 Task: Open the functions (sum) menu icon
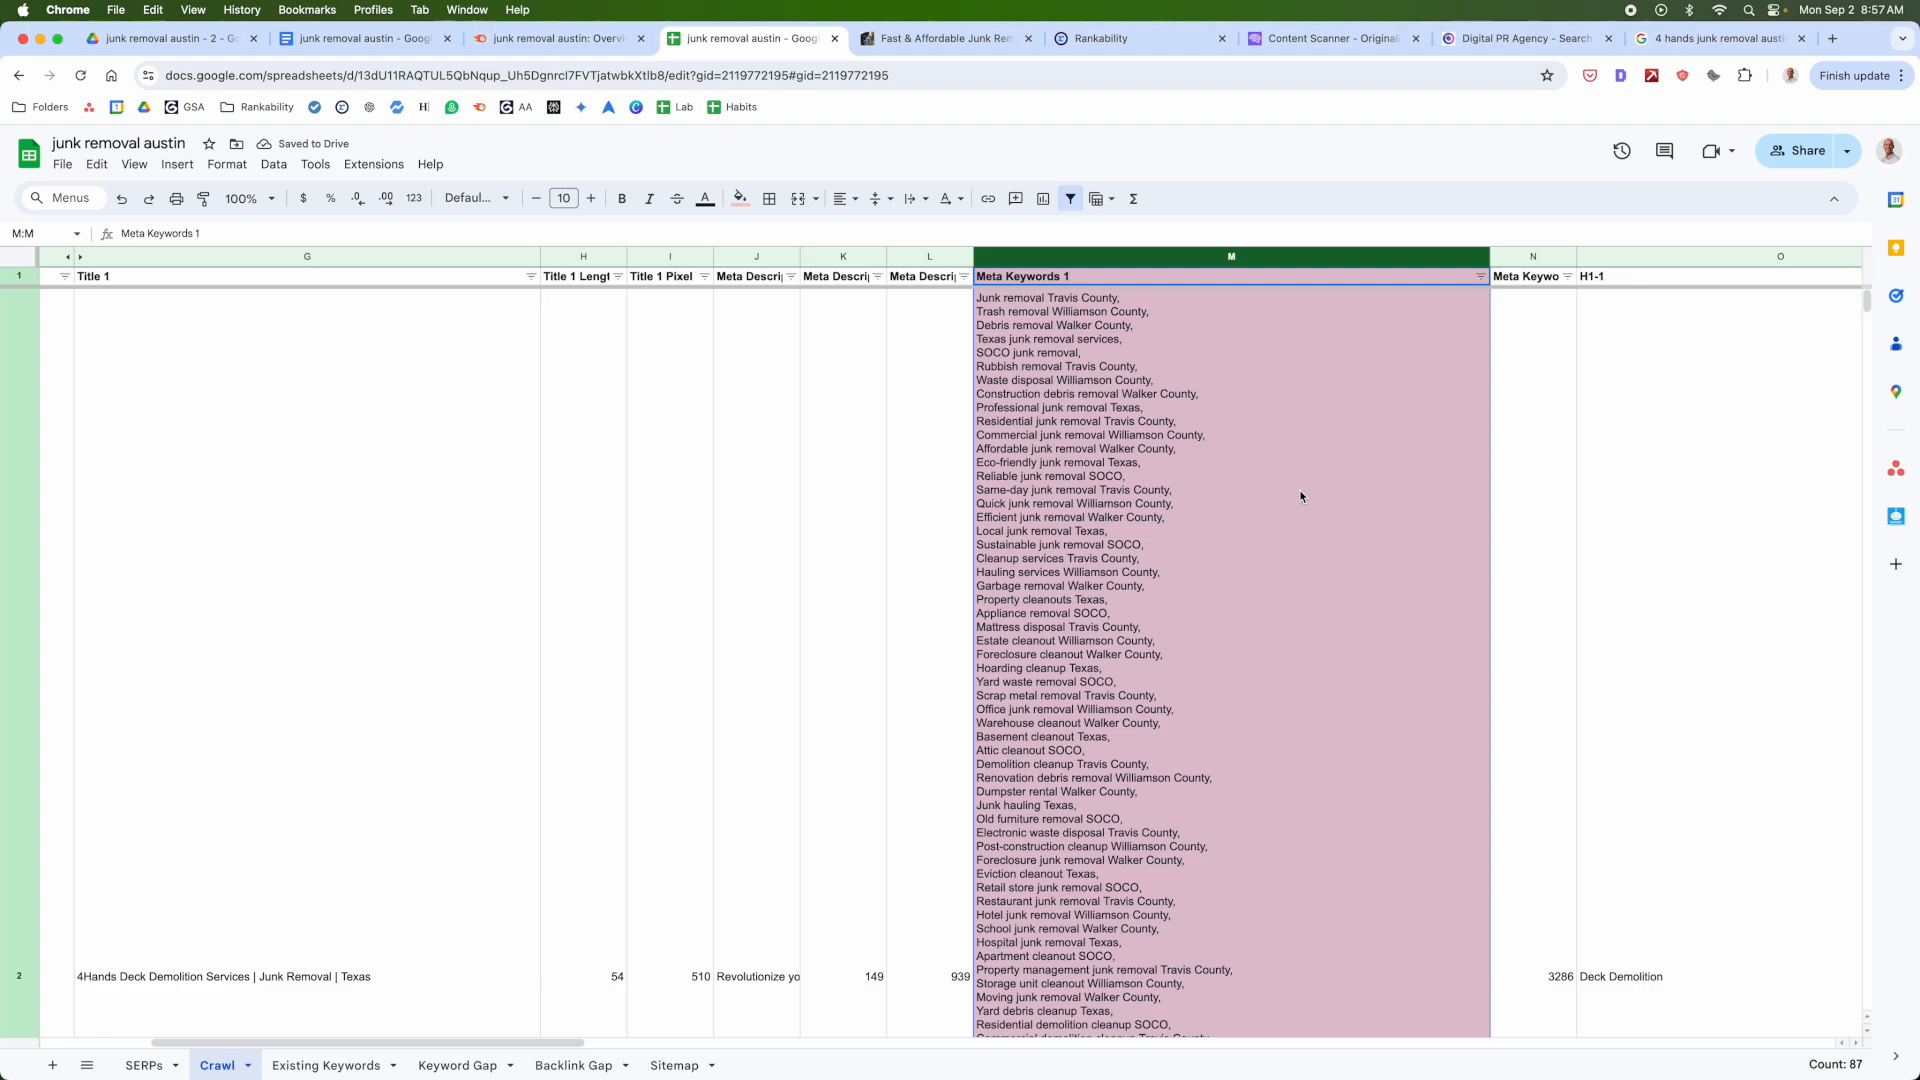[1133, 199]
